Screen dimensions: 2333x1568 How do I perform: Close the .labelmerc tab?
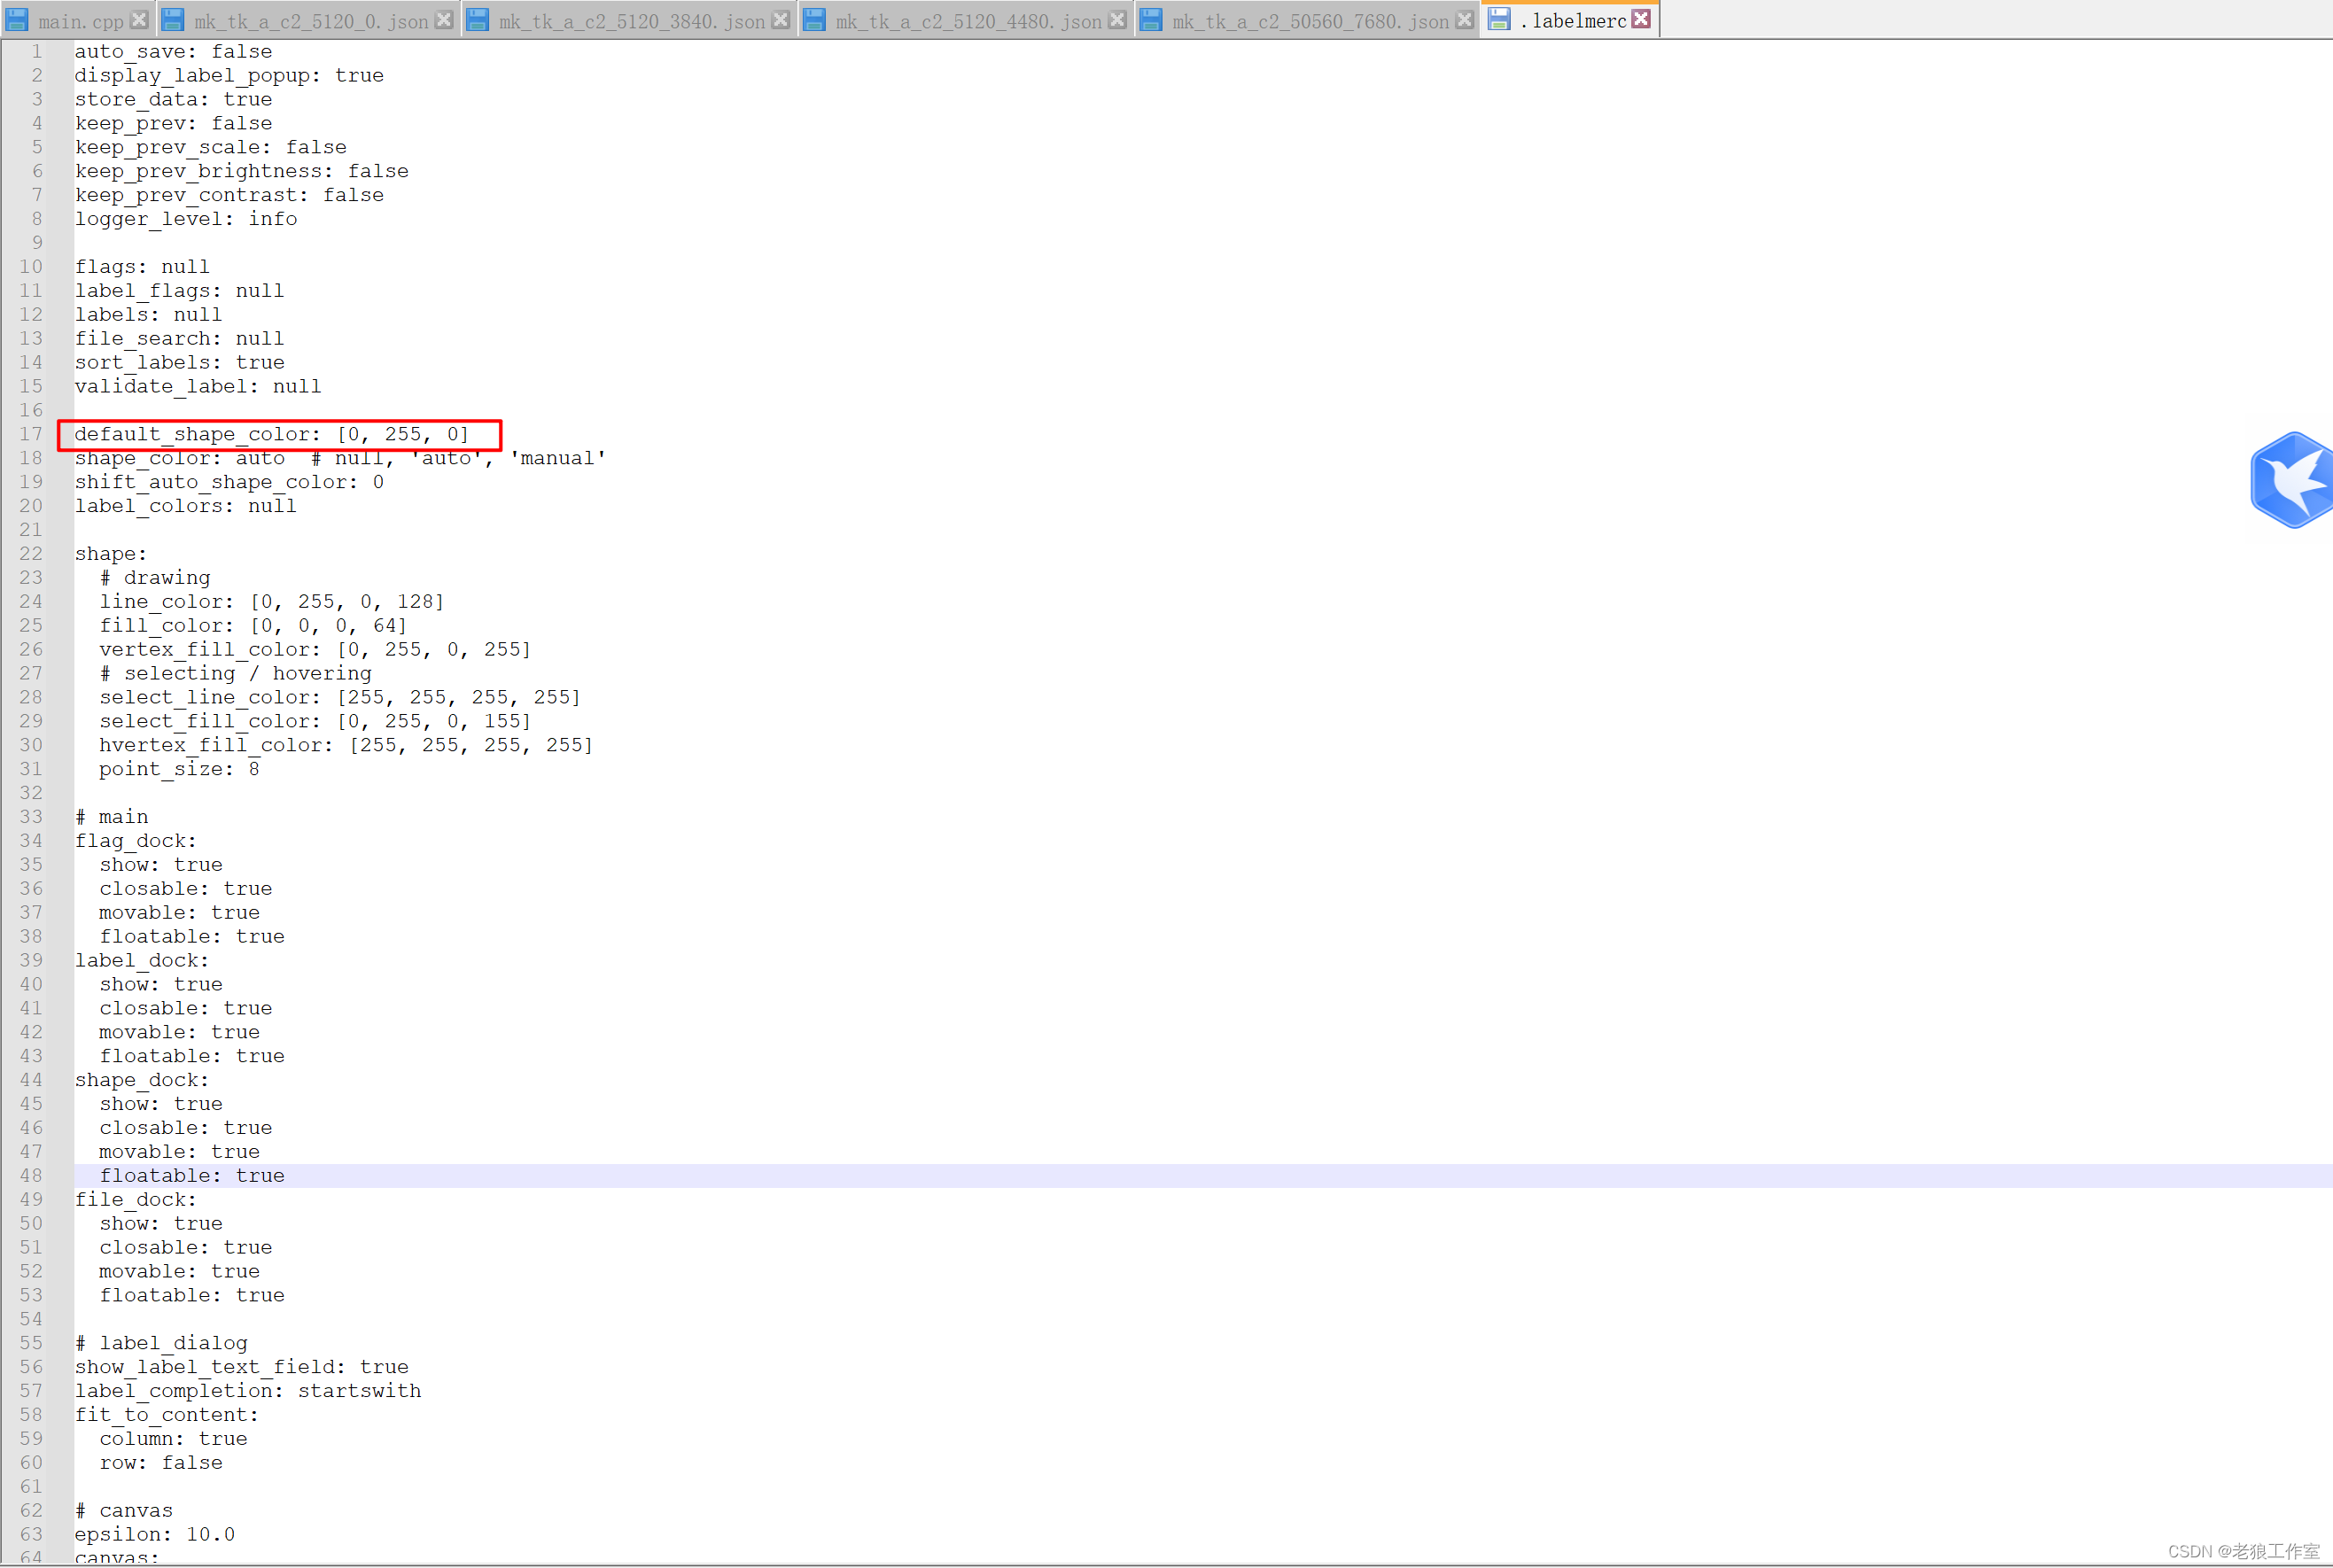[1641, 19]
